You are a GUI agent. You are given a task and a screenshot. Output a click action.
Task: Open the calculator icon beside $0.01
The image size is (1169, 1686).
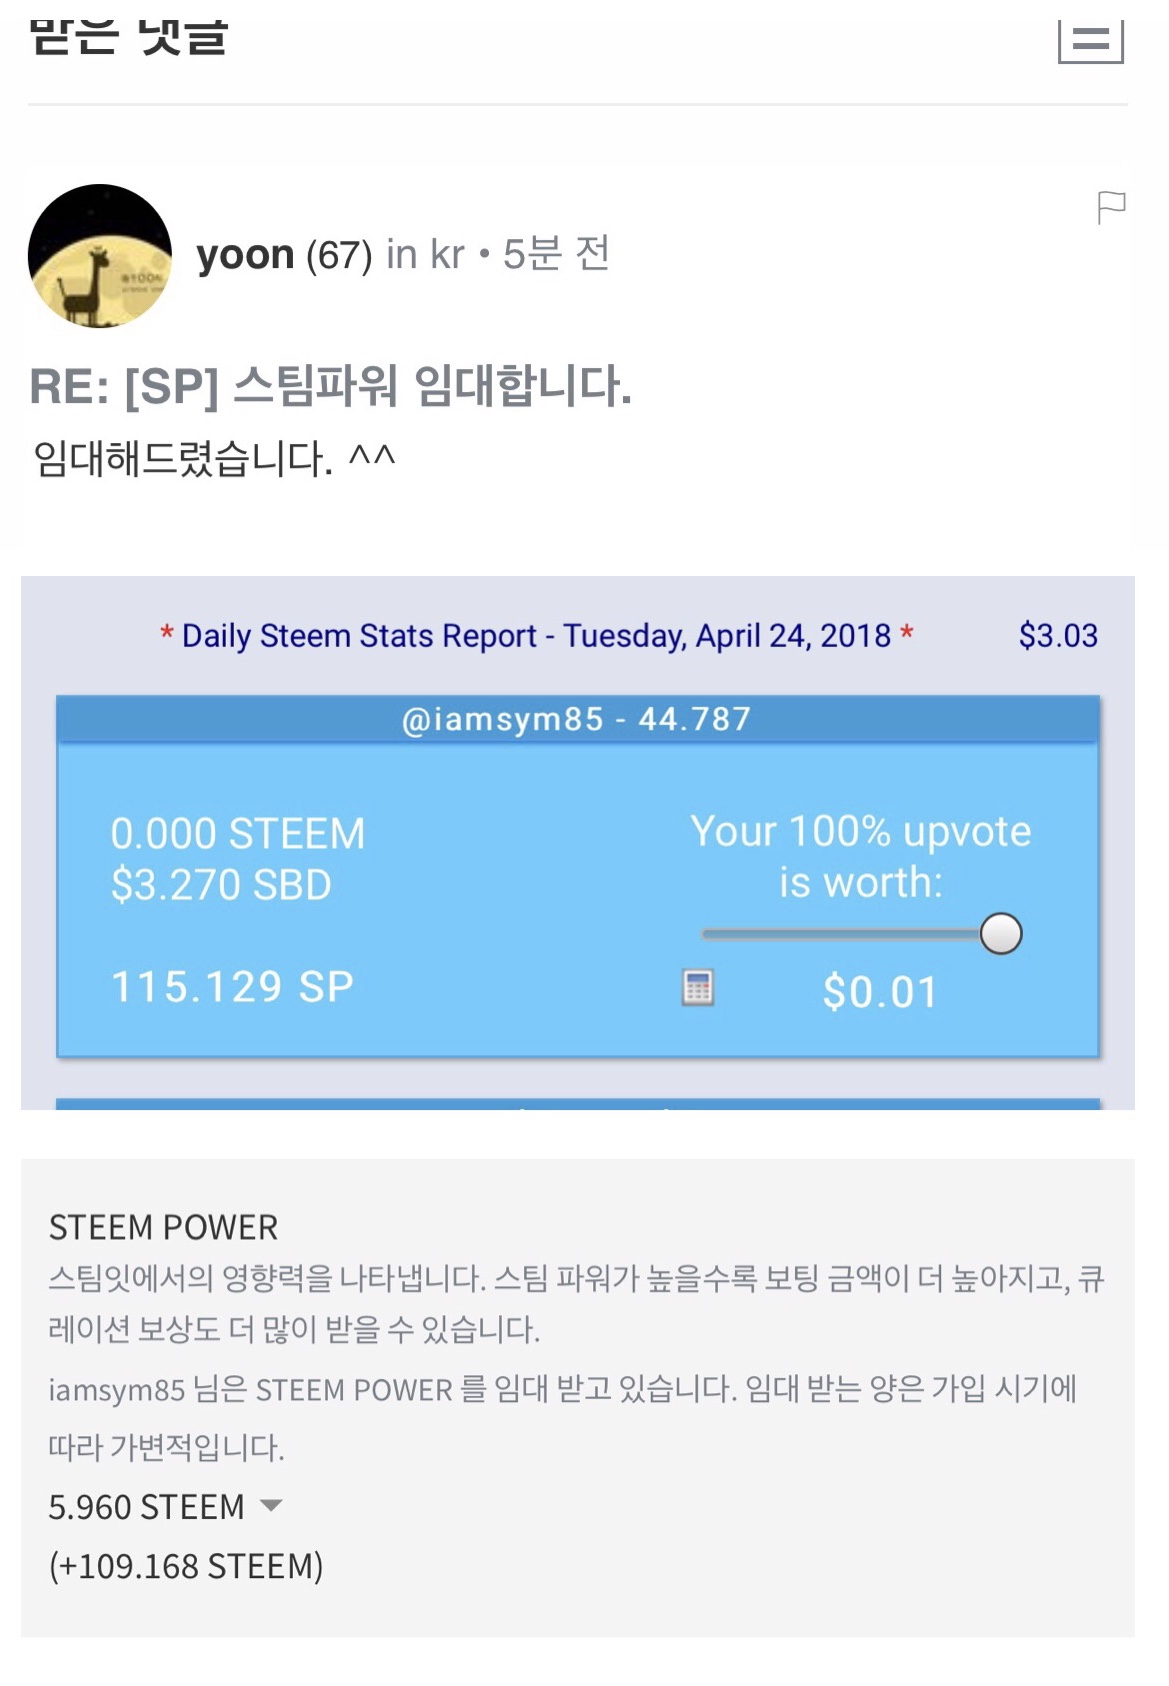pyautogui.click(x=697, y=987)
